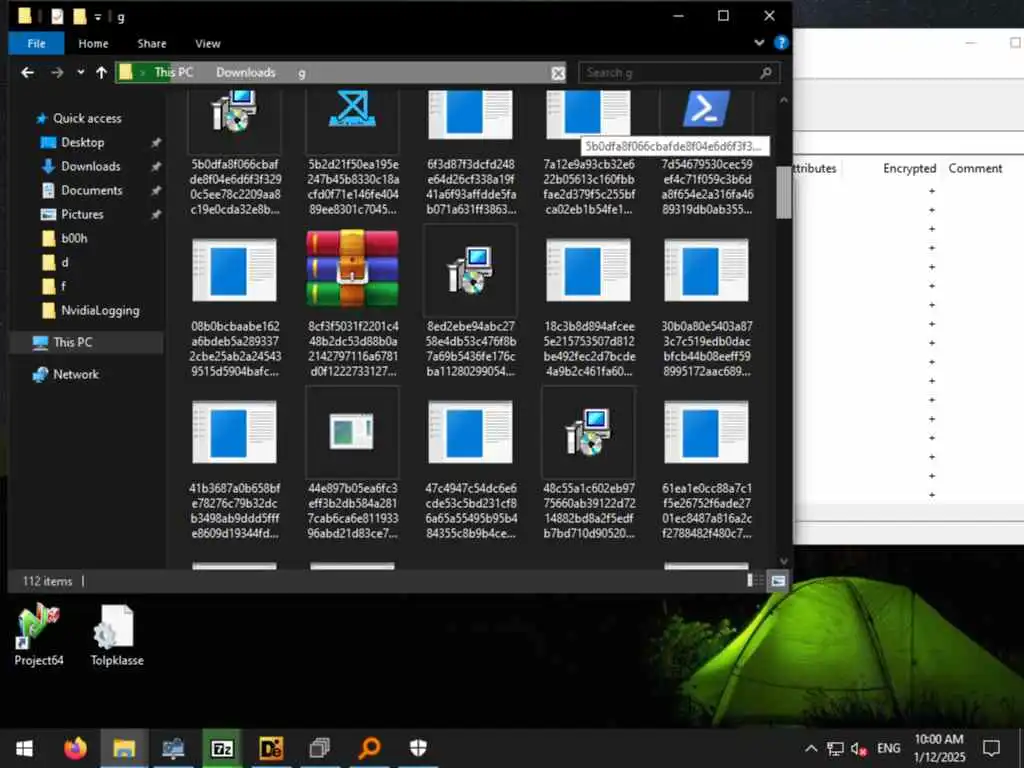Viewport: 1024px width, 768px height.
Task: Open the View ribbon tab
Action: (208, 44)
